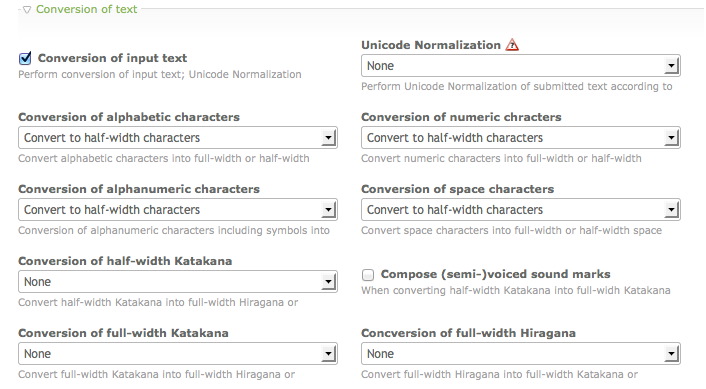Screen dimensions: 706x389
Task: Click arrow button of alphabetic characters select
Action: point(328,138)
